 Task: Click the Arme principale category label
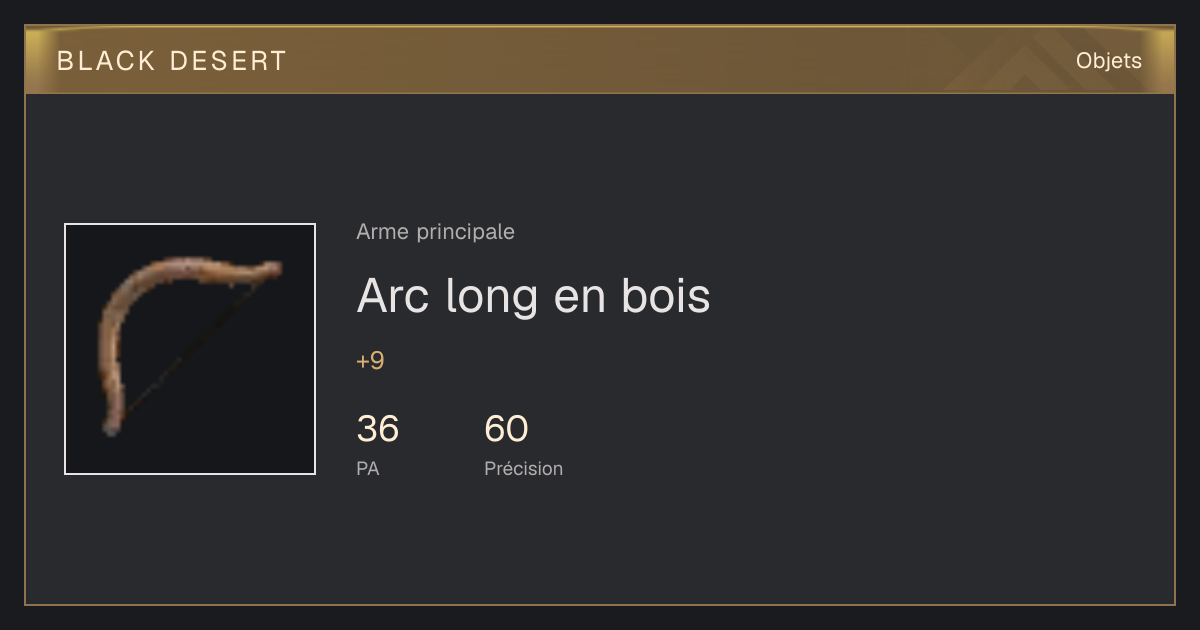[x=435, y=232]
